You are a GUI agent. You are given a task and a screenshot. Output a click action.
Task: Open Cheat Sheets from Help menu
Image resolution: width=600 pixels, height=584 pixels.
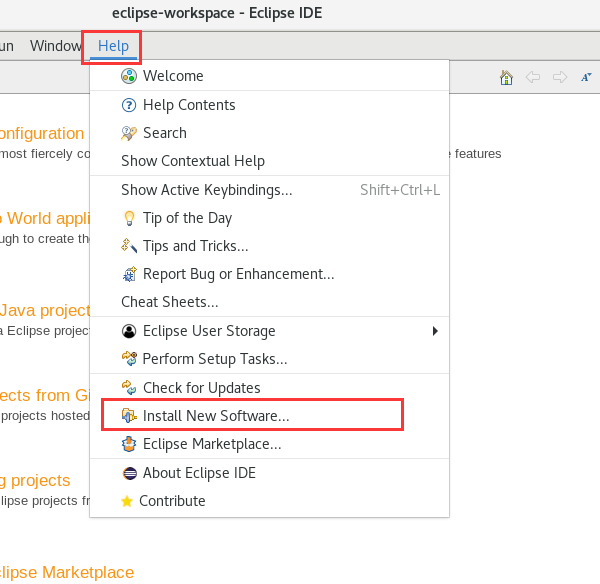point(169,302)
